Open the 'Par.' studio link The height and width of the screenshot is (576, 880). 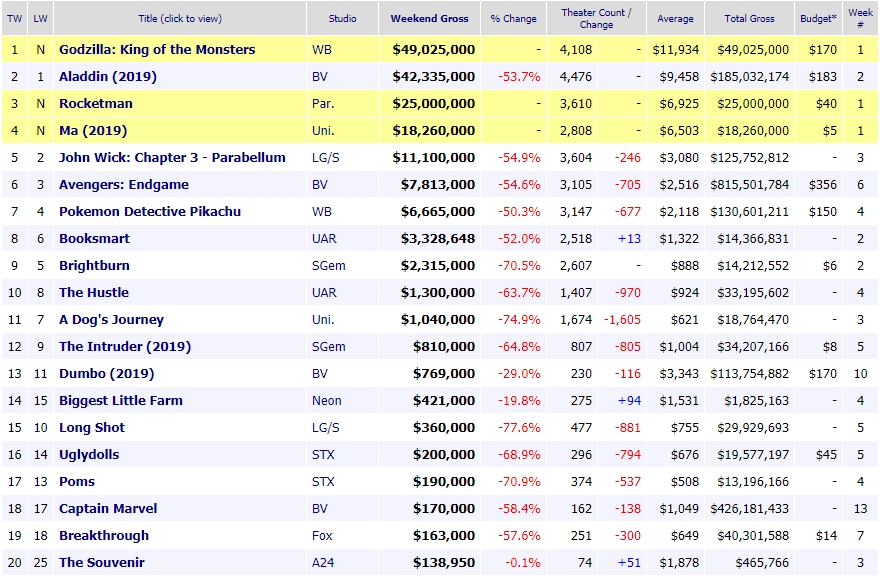323,103
